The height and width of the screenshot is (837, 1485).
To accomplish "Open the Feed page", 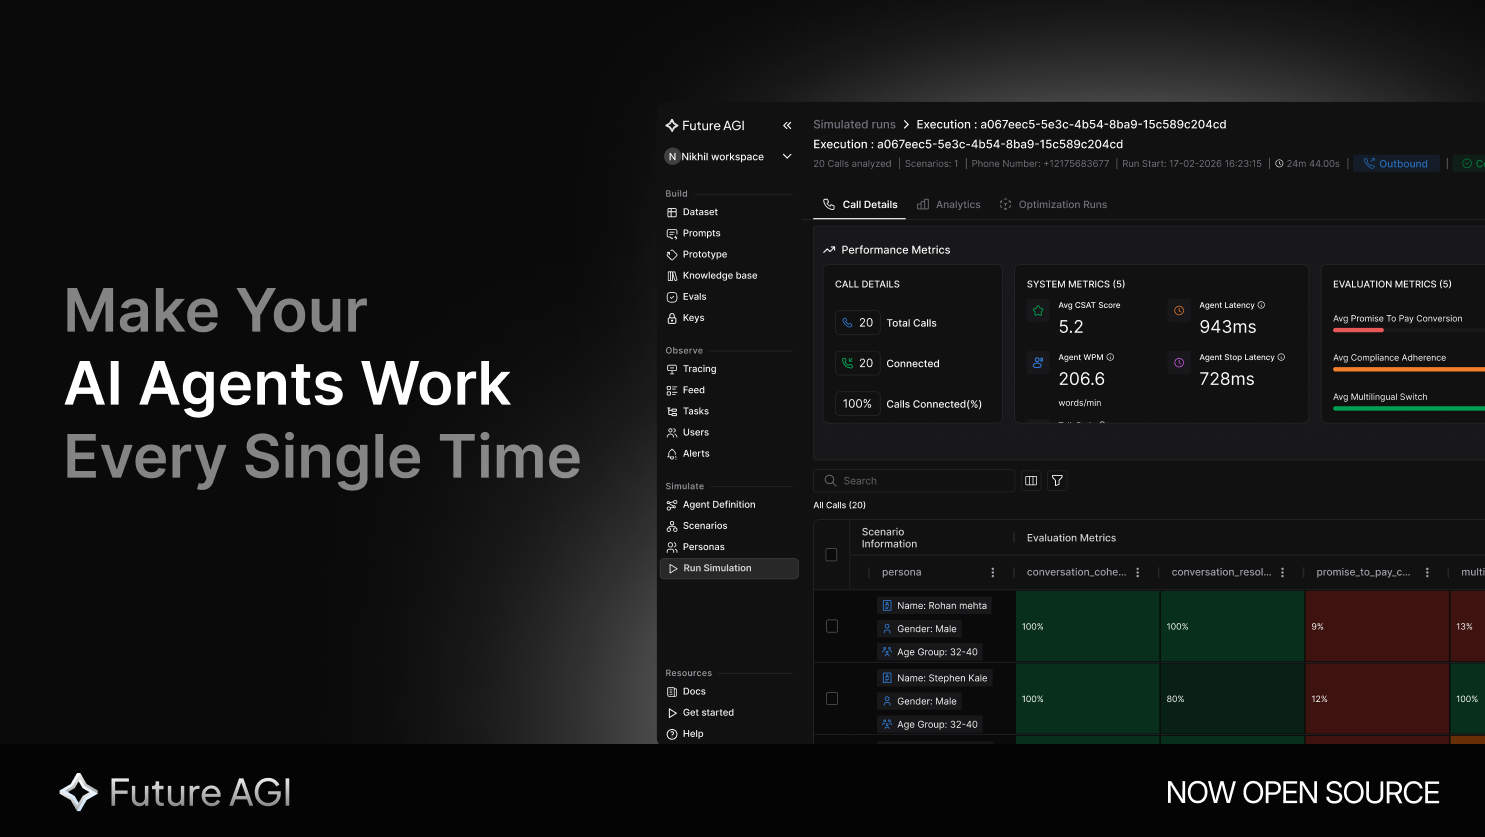I will coord(685,390).
